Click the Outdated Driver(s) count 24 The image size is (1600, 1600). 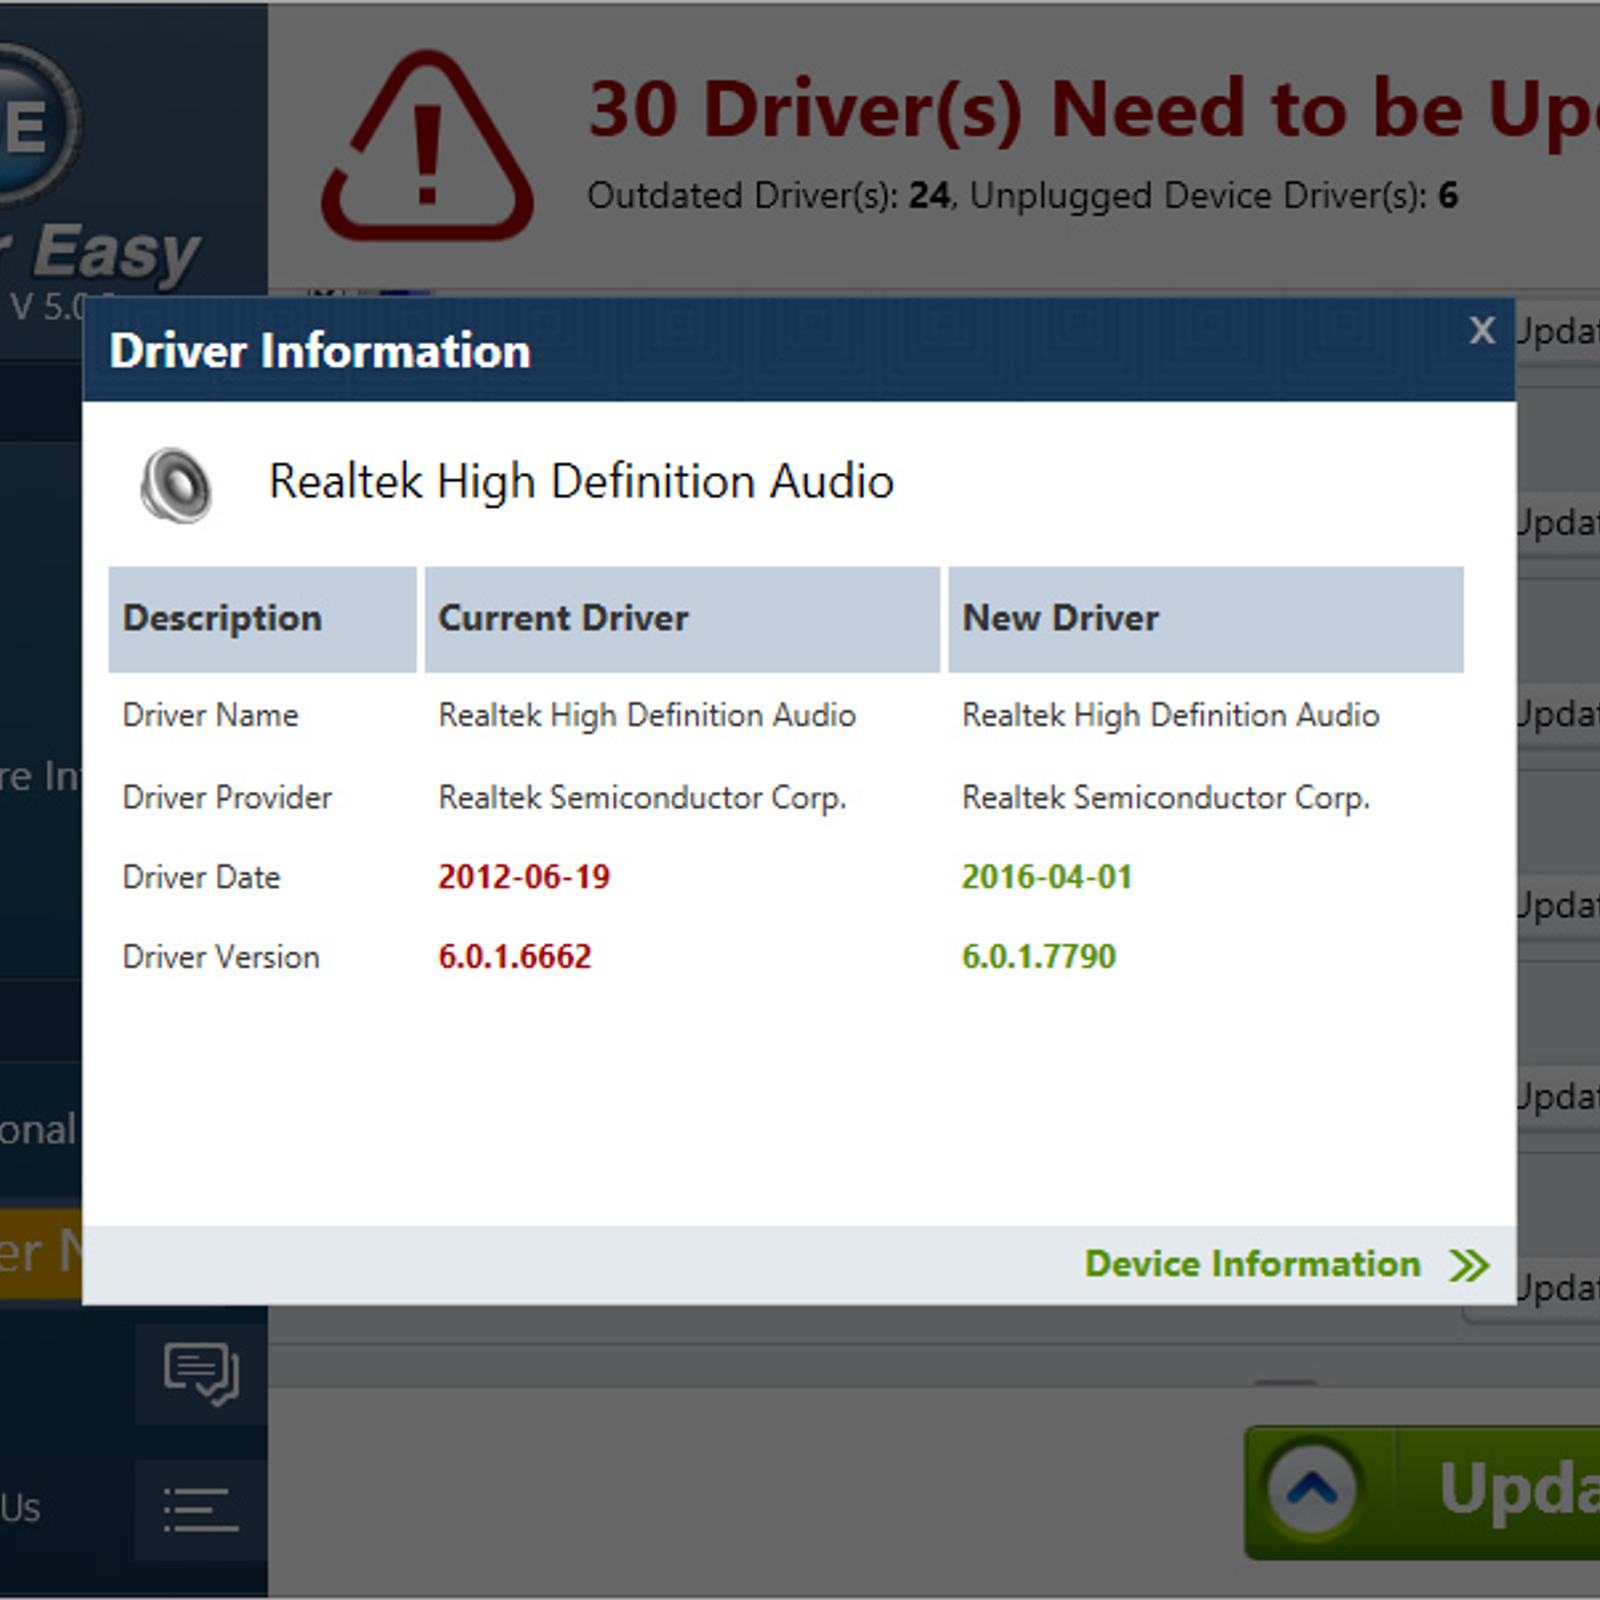929,196
